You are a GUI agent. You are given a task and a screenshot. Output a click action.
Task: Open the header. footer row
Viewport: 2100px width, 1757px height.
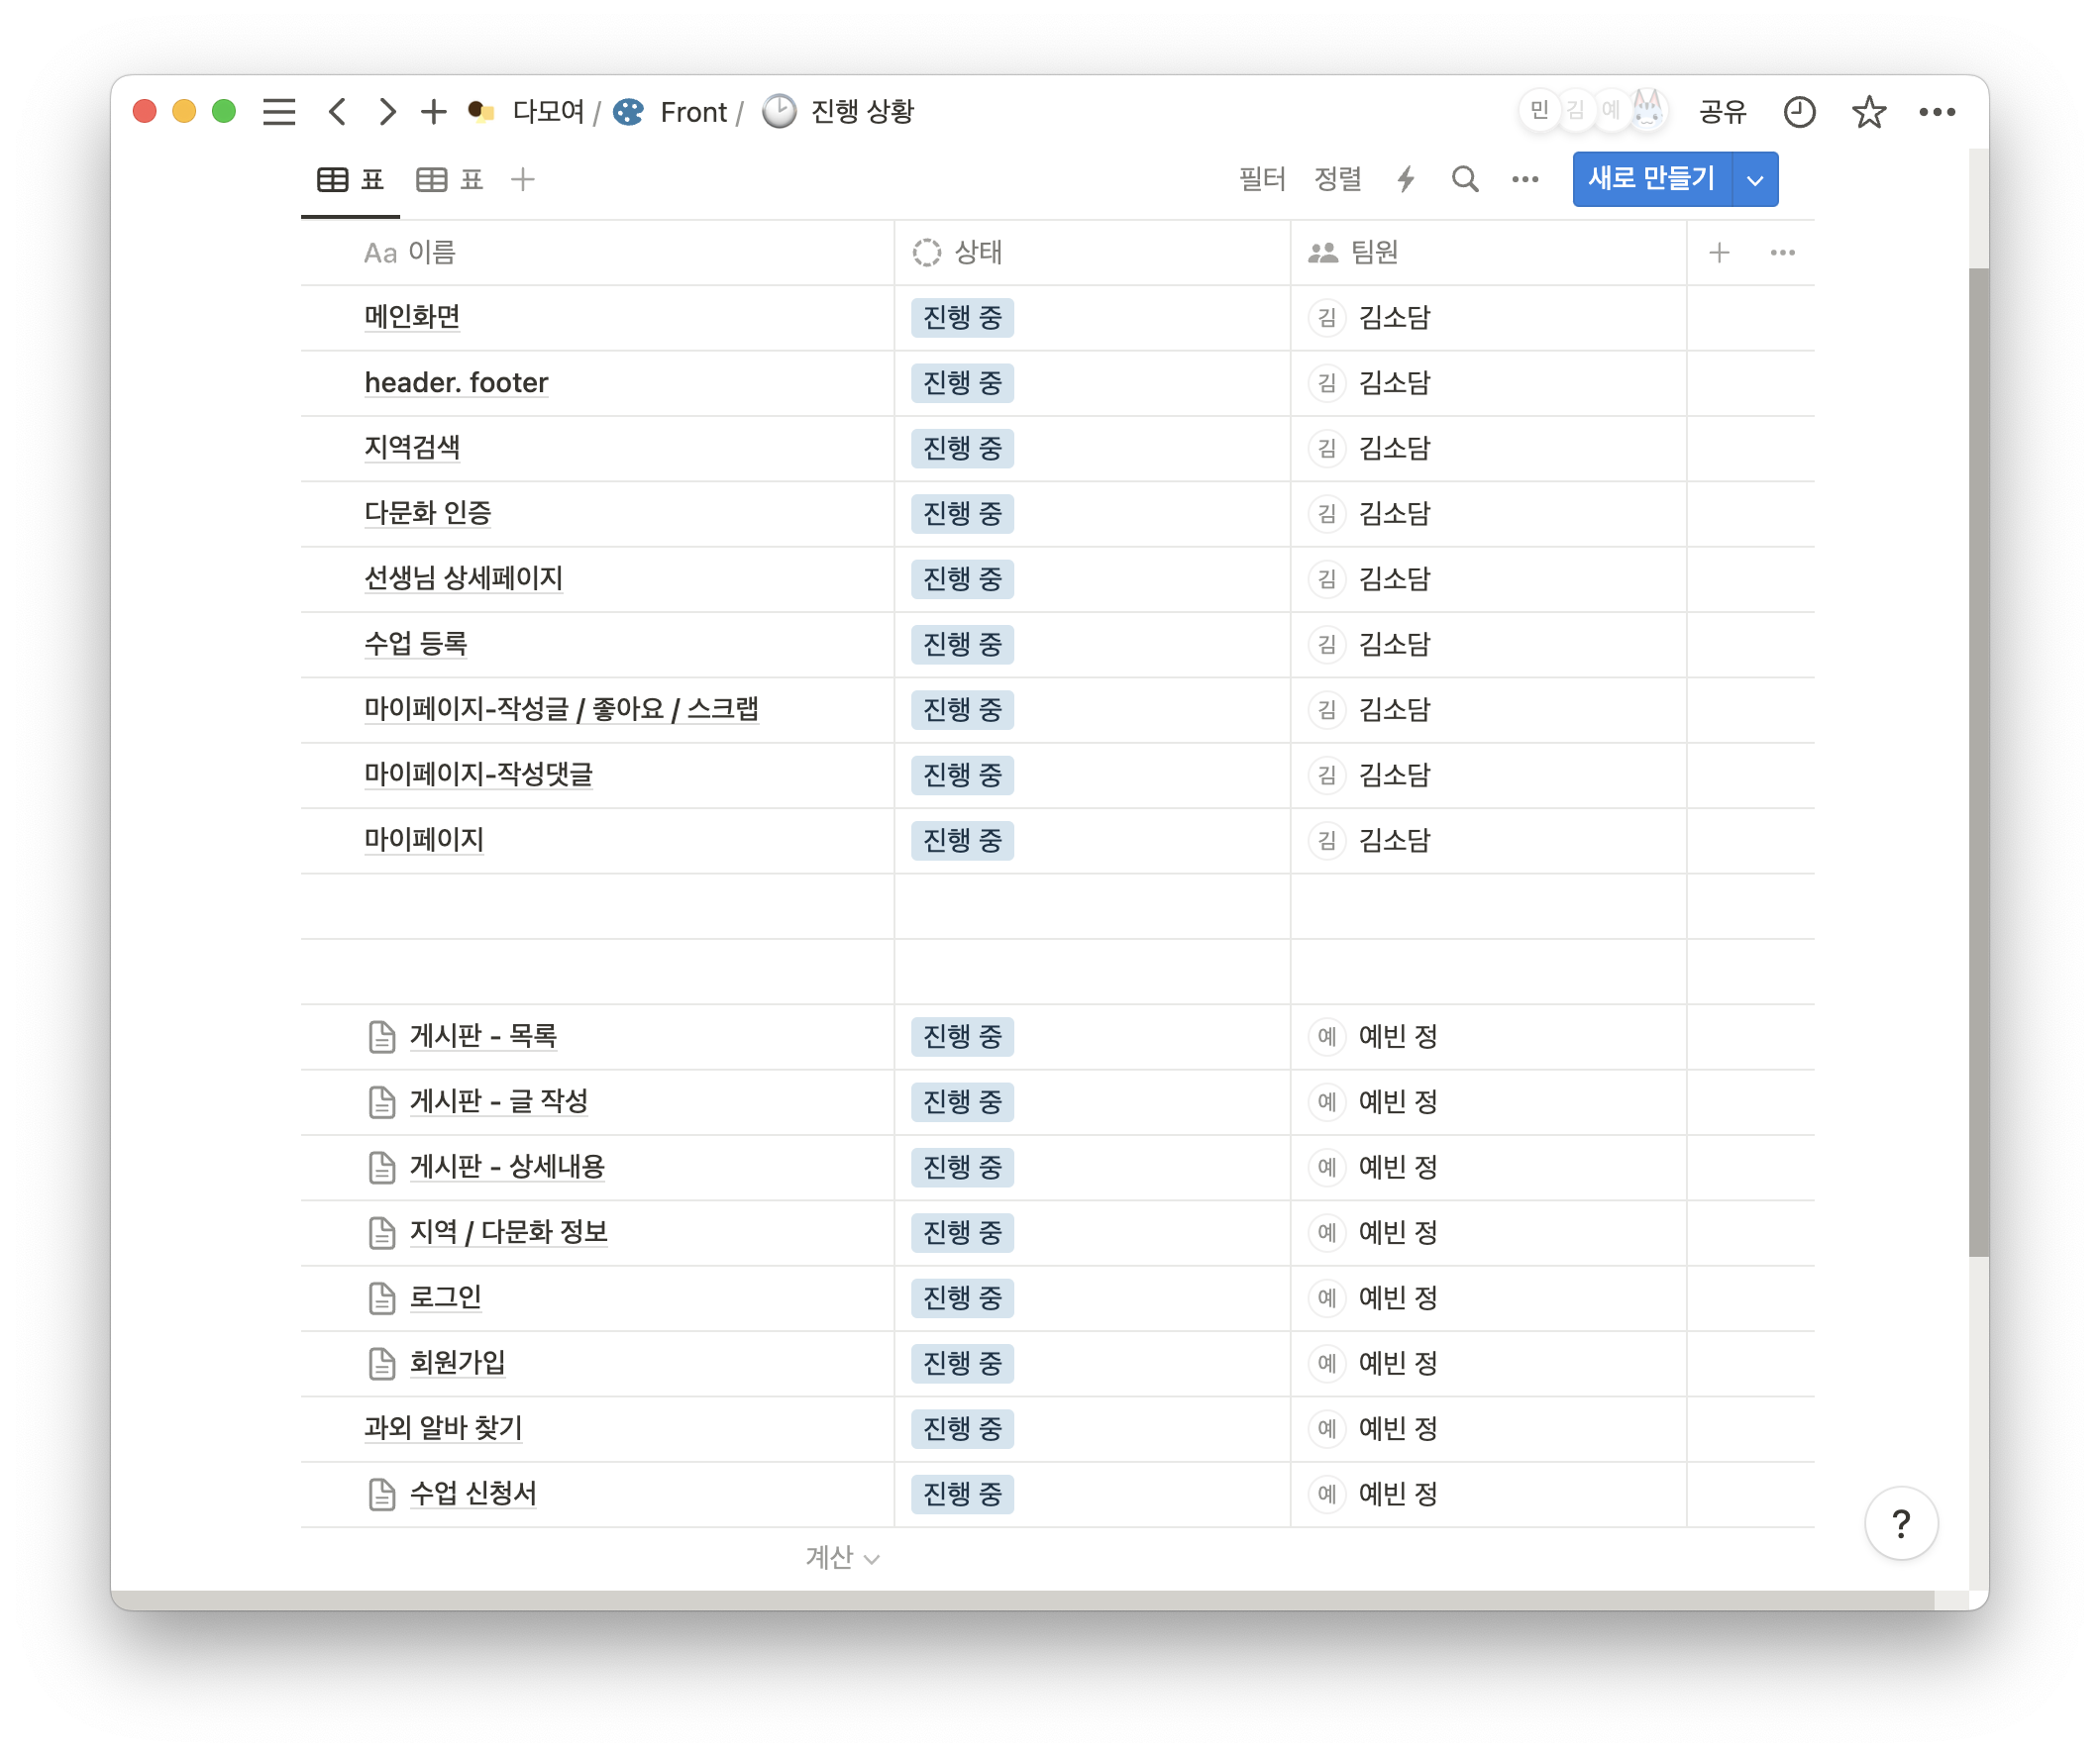[456, 383]
